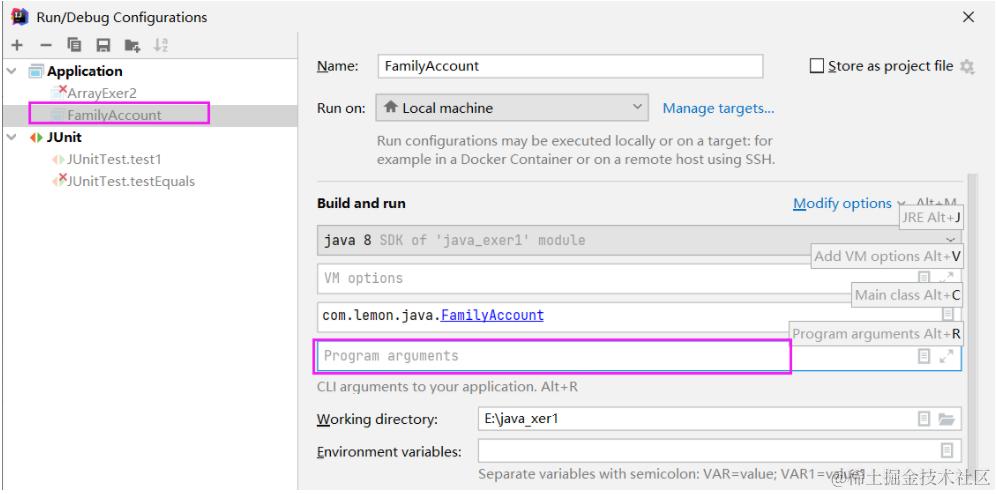Click the Add New Configuration plus icon
Screen dimensions: 997x494
point(16,45)
